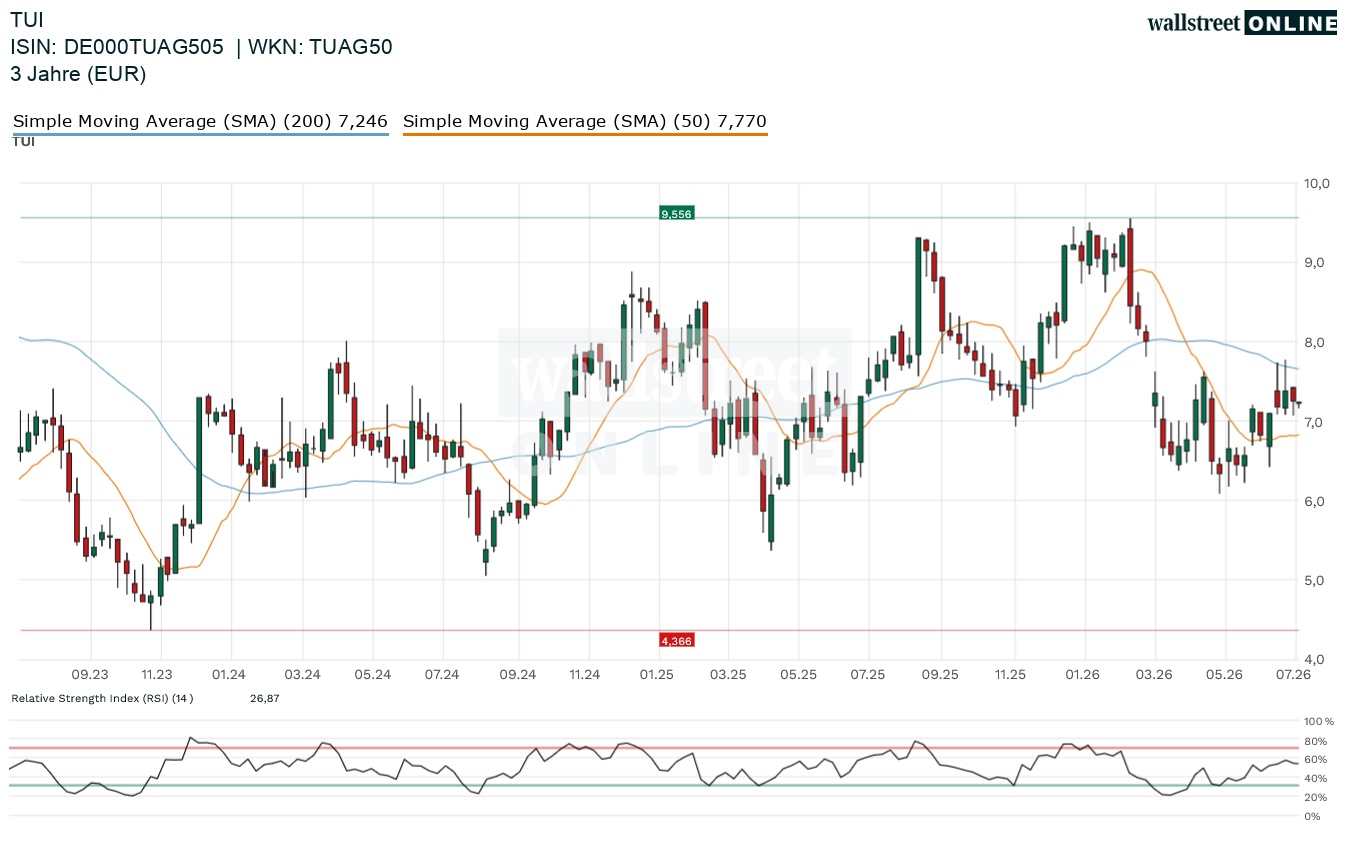
Task: Select the SMA (50) 7,770 legend entry
Action: (x=585, y=122)
